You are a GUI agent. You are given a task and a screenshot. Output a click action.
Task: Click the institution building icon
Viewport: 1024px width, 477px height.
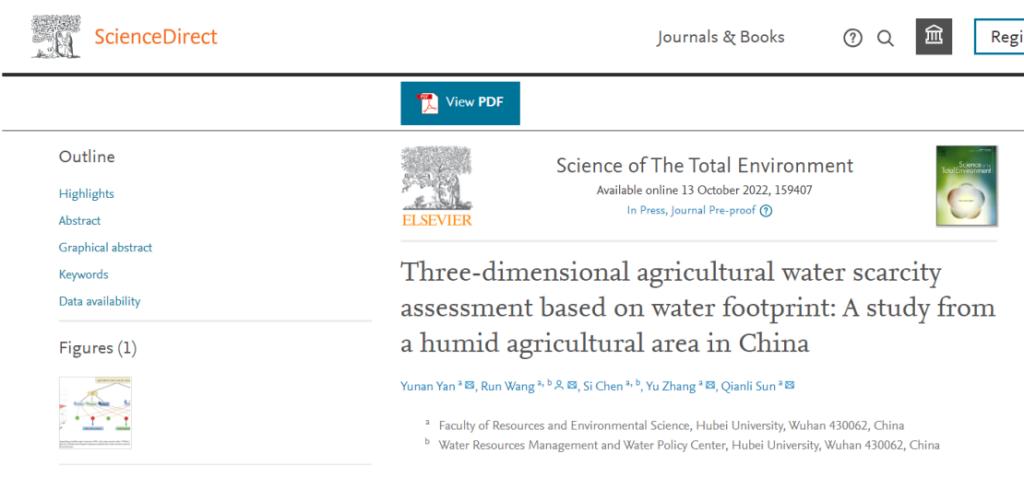(x=934, y=37)
